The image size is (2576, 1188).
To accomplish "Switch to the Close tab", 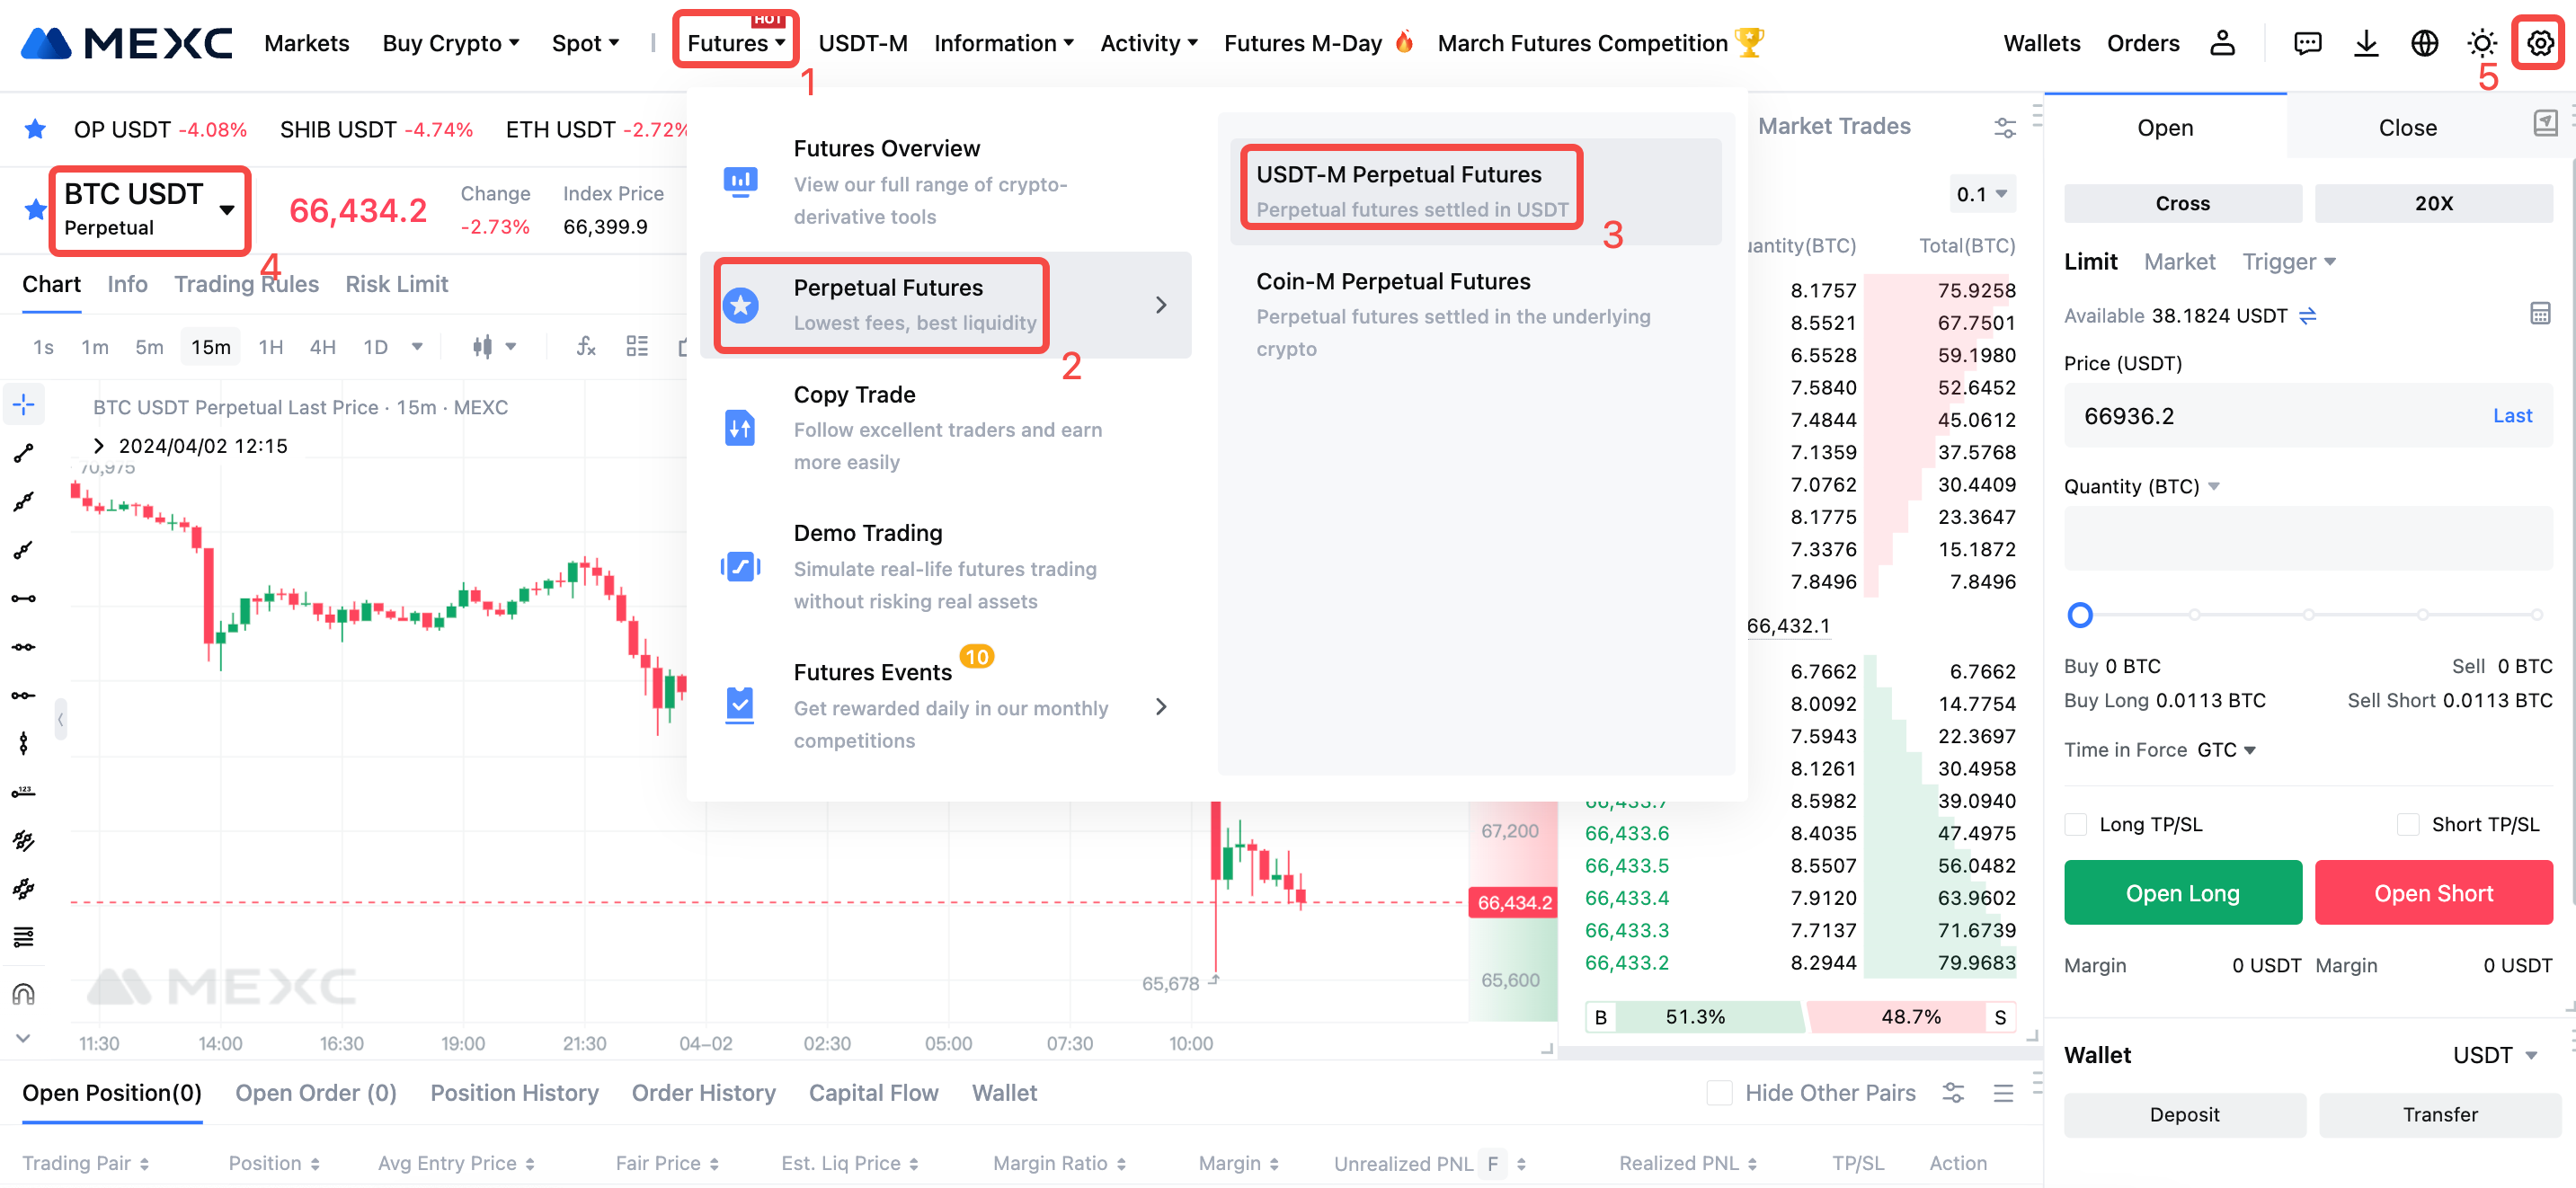I will tap(2407, 127).
